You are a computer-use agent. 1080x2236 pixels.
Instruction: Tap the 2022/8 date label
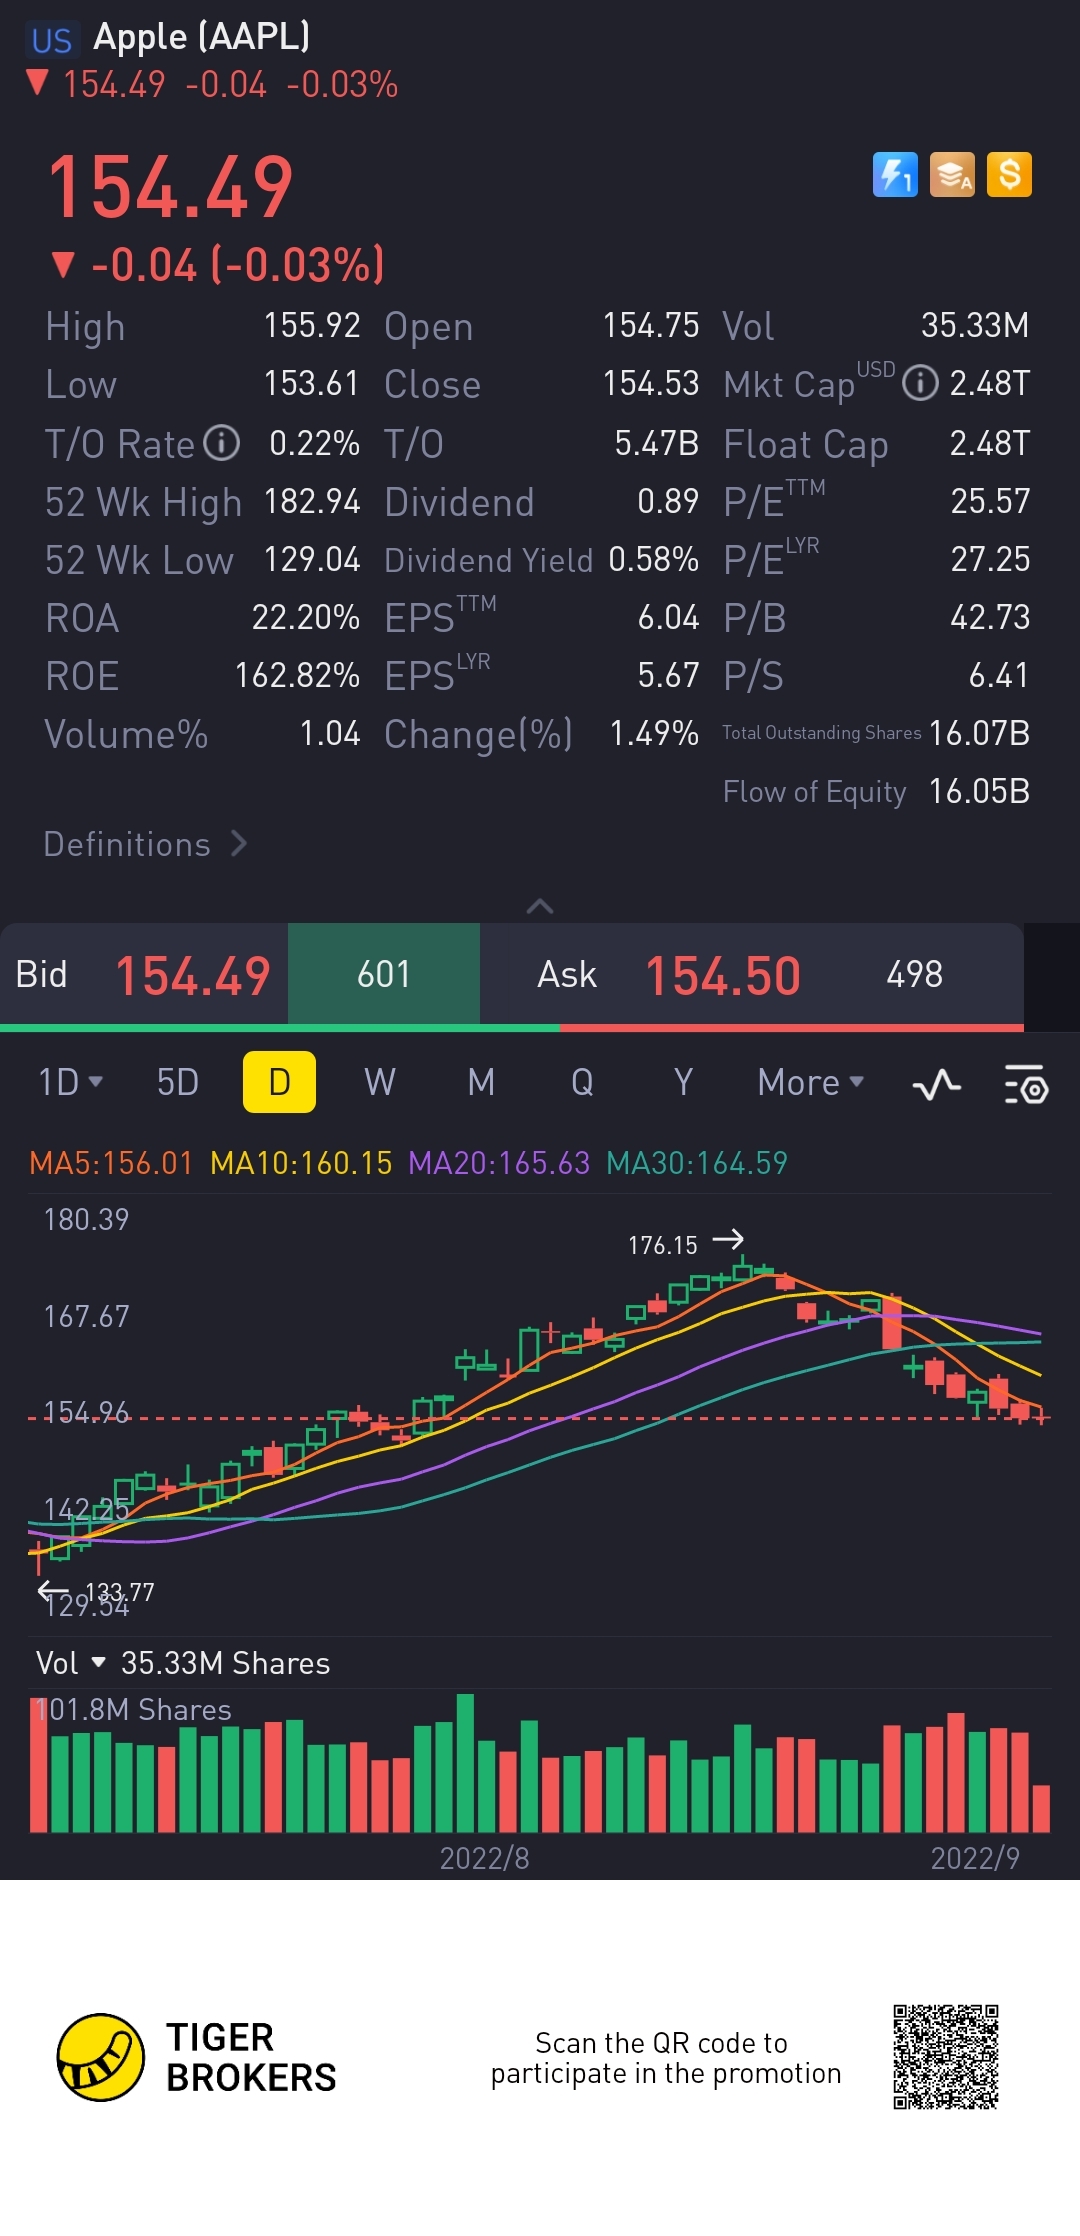coord(485,1858)
